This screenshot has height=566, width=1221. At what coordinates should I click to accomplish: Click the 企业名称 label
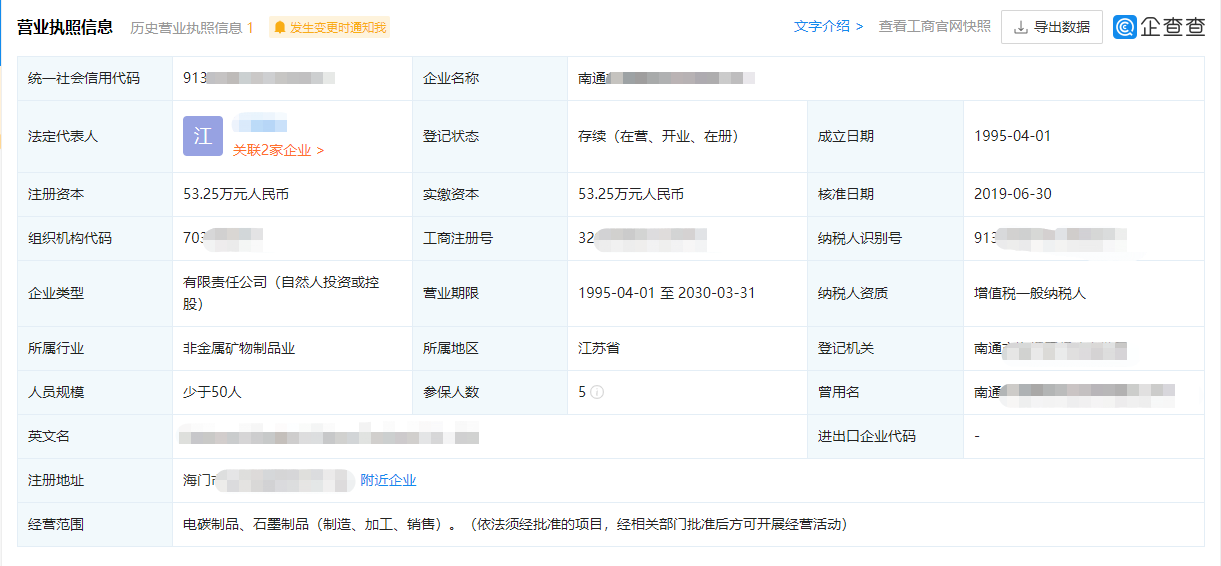coord(451,78)
